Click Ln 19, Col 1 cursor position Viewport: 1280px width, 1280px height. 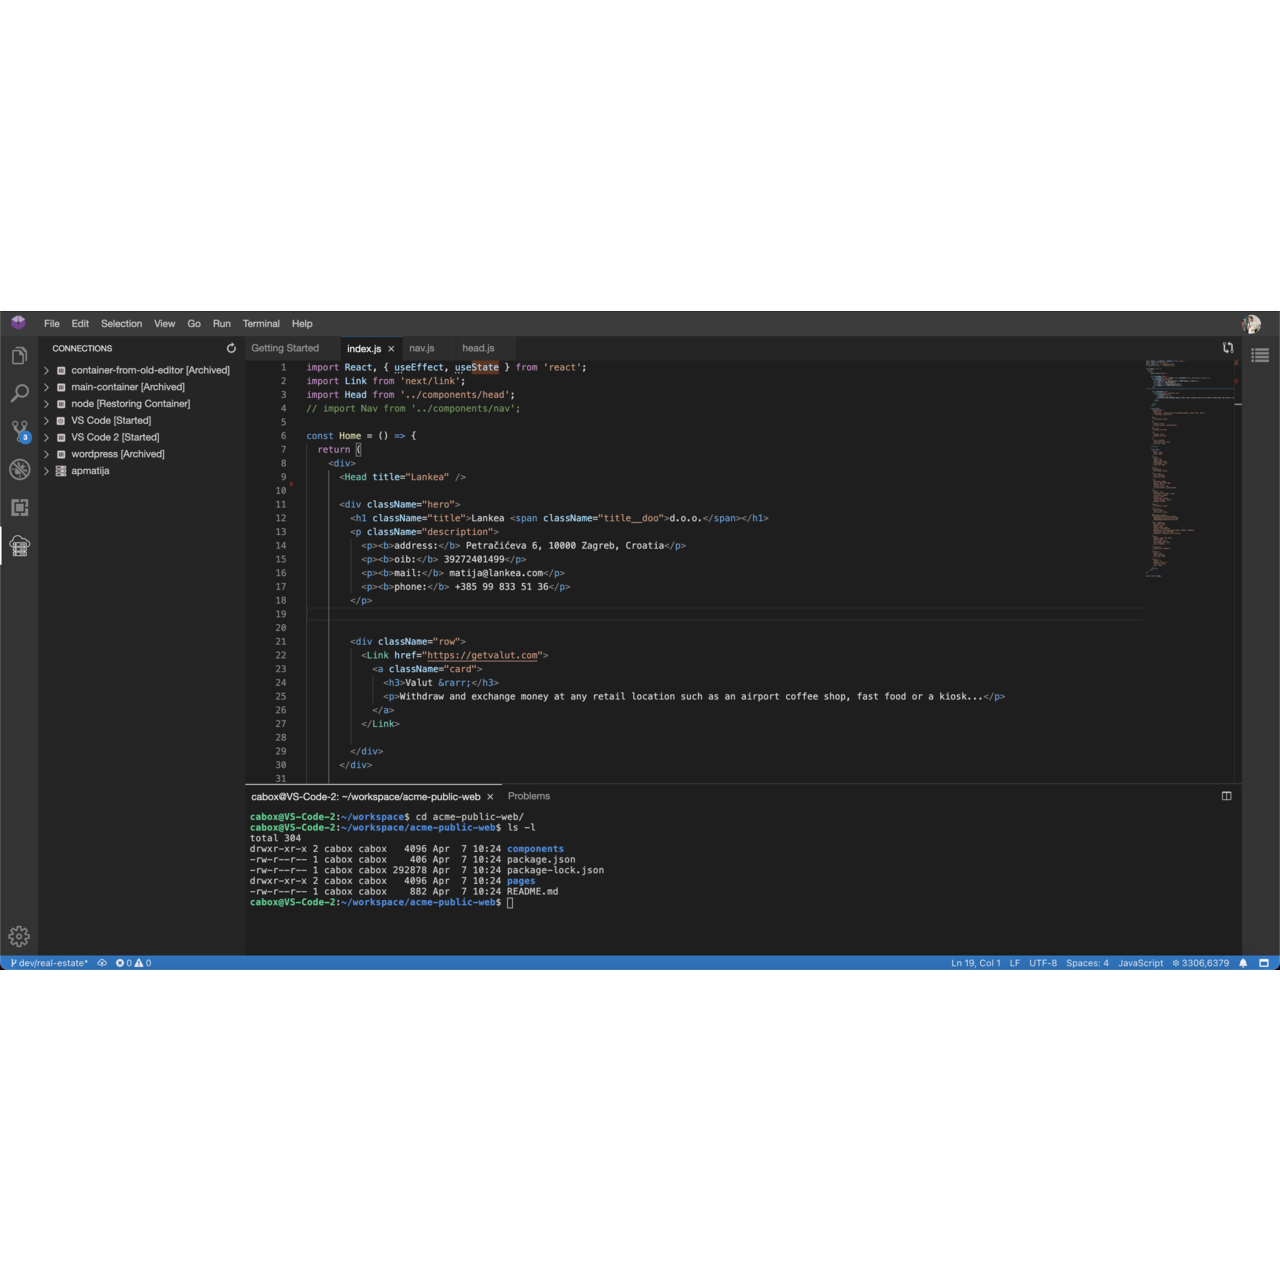pos(976,963)
